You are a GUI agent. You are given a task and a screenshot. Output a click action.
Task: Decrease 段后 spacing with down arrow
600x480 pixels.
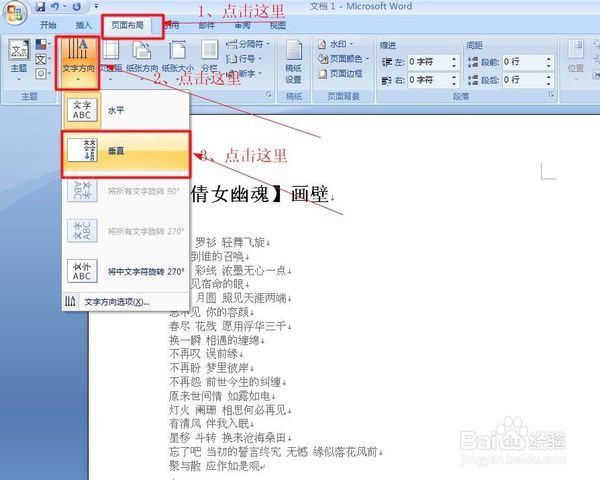pyautogui.click(x=549, y=83)
